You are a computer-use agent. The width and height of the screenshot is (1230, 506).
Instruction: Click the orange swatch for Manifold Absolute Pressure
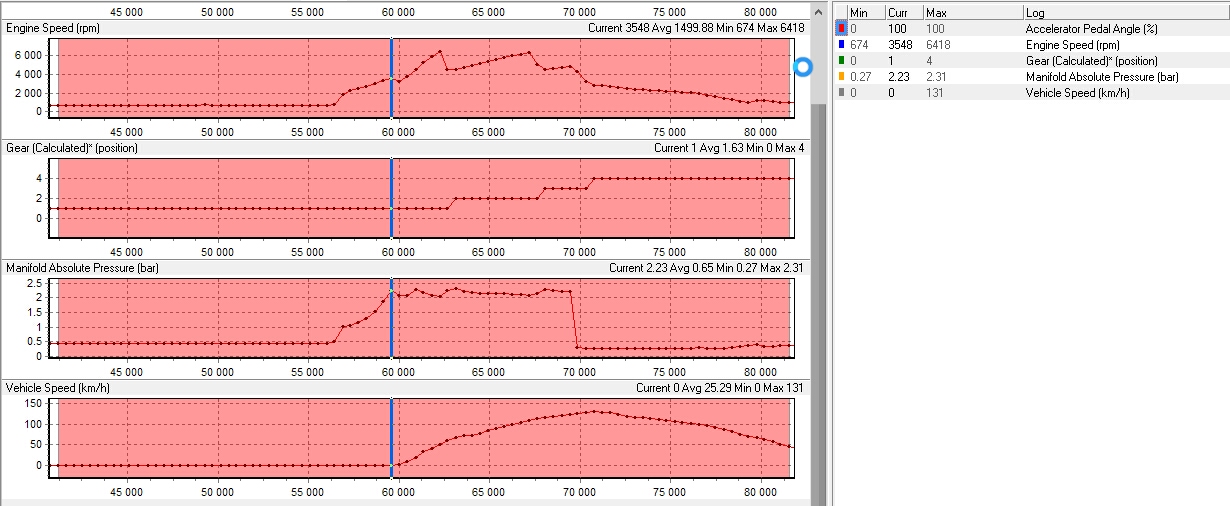841,77
